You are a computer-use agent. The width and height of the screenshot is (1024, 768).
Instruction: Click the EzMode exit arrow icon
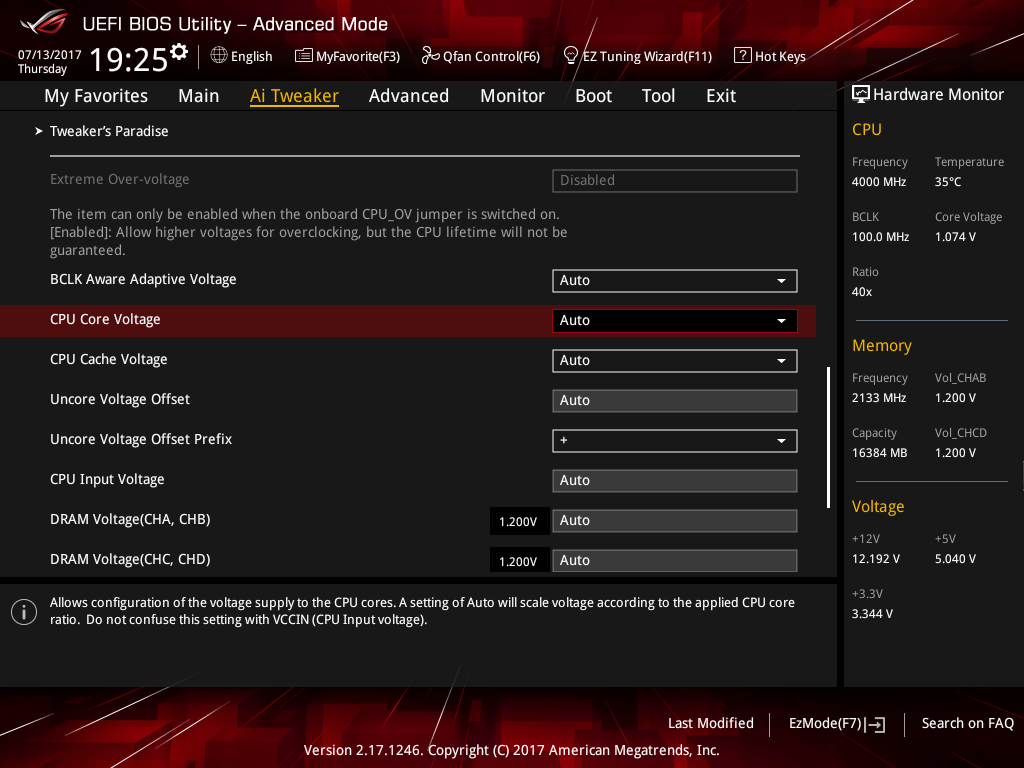click(x=876, y=724)
